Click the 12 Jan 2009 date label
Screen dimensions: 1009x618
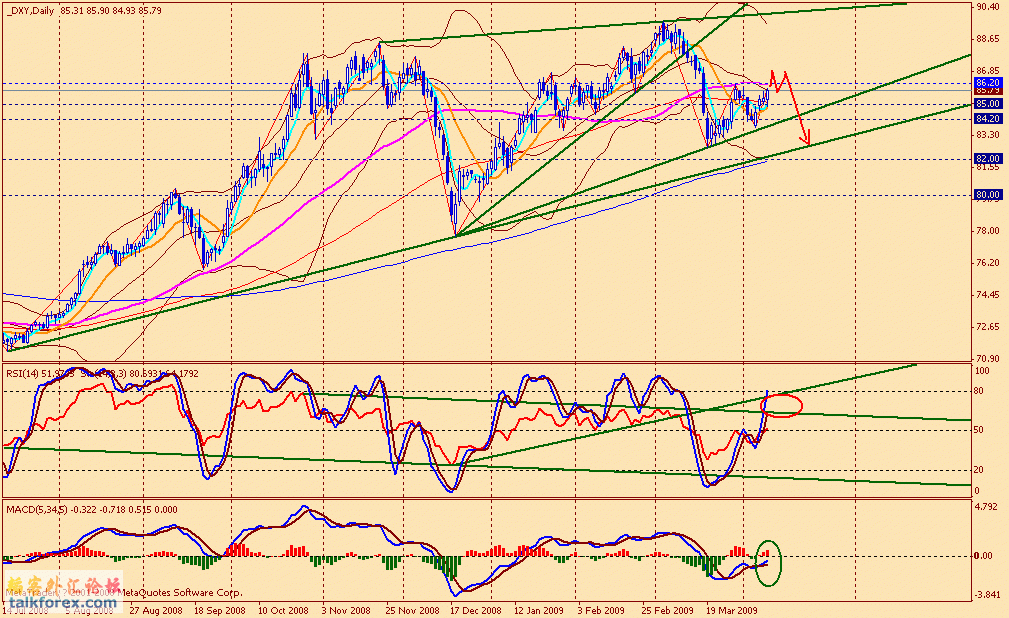tap(539, 610)
